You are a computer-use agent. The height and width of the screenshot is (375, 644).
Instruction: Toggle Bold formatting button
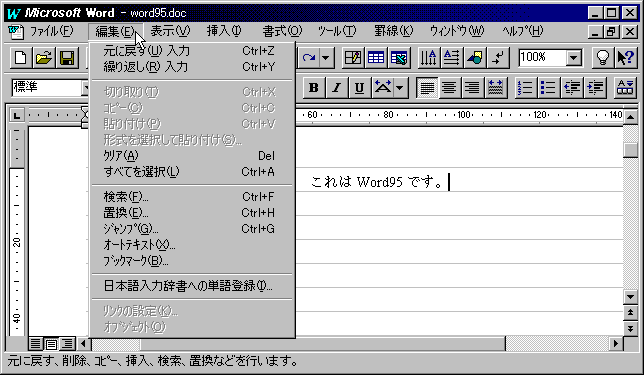pos(314,87)
